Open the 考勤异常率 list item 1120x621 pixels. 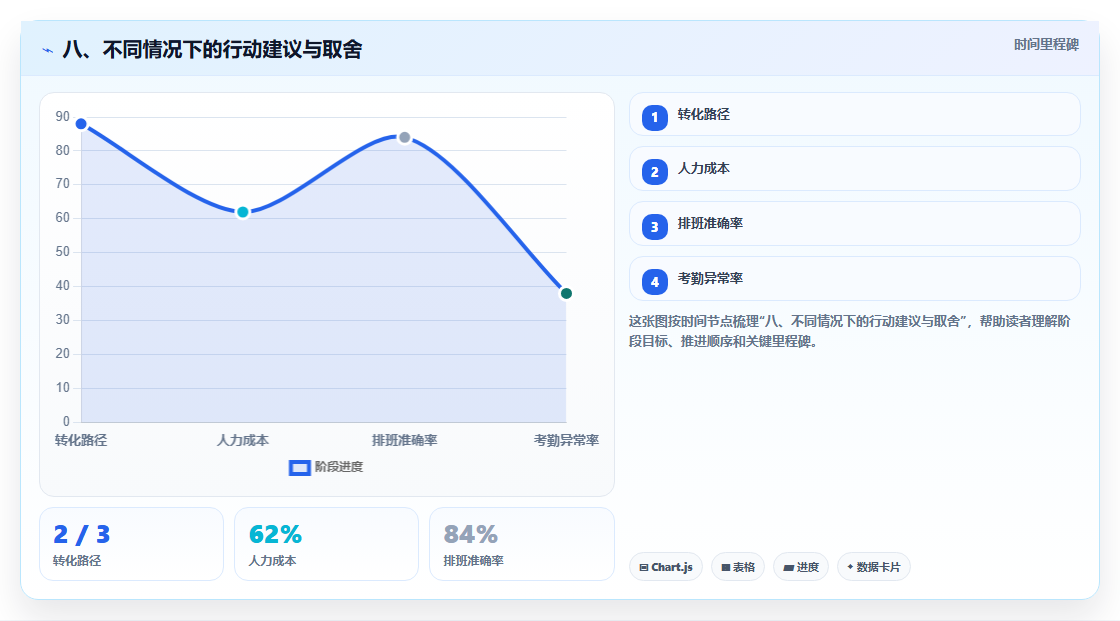point(854,279)
